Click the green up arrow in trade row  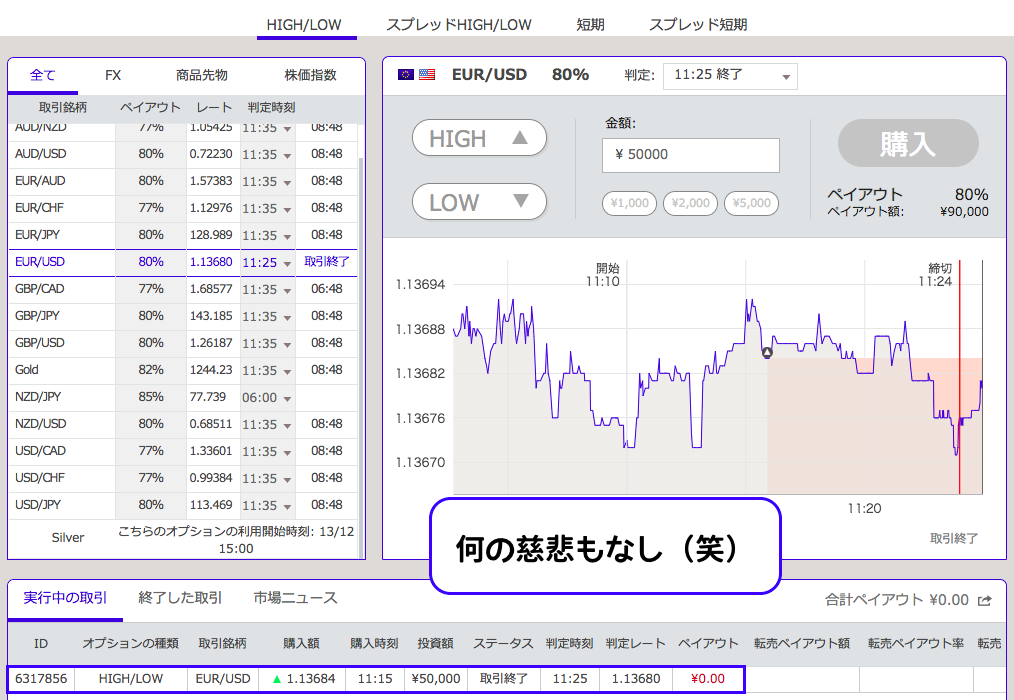277,679
